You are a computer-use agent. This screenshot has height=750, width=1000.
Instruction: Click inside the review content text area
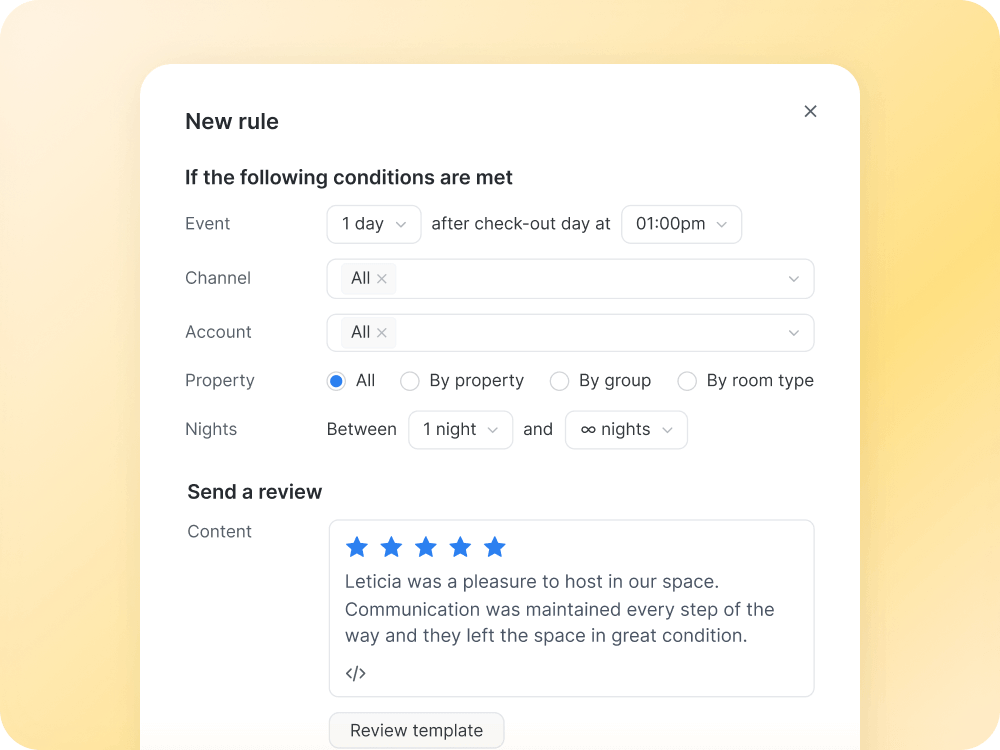point(560,608)
